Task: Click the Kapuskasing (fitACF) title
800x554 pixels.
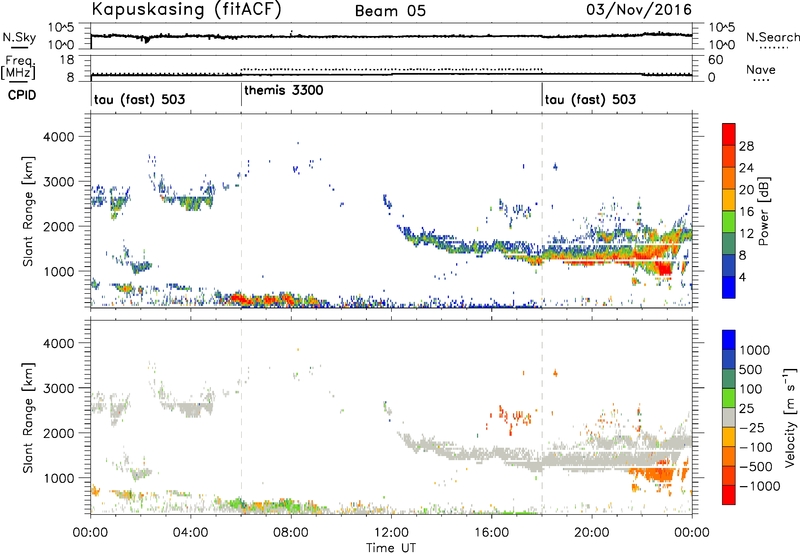Action: pos(187,10)
